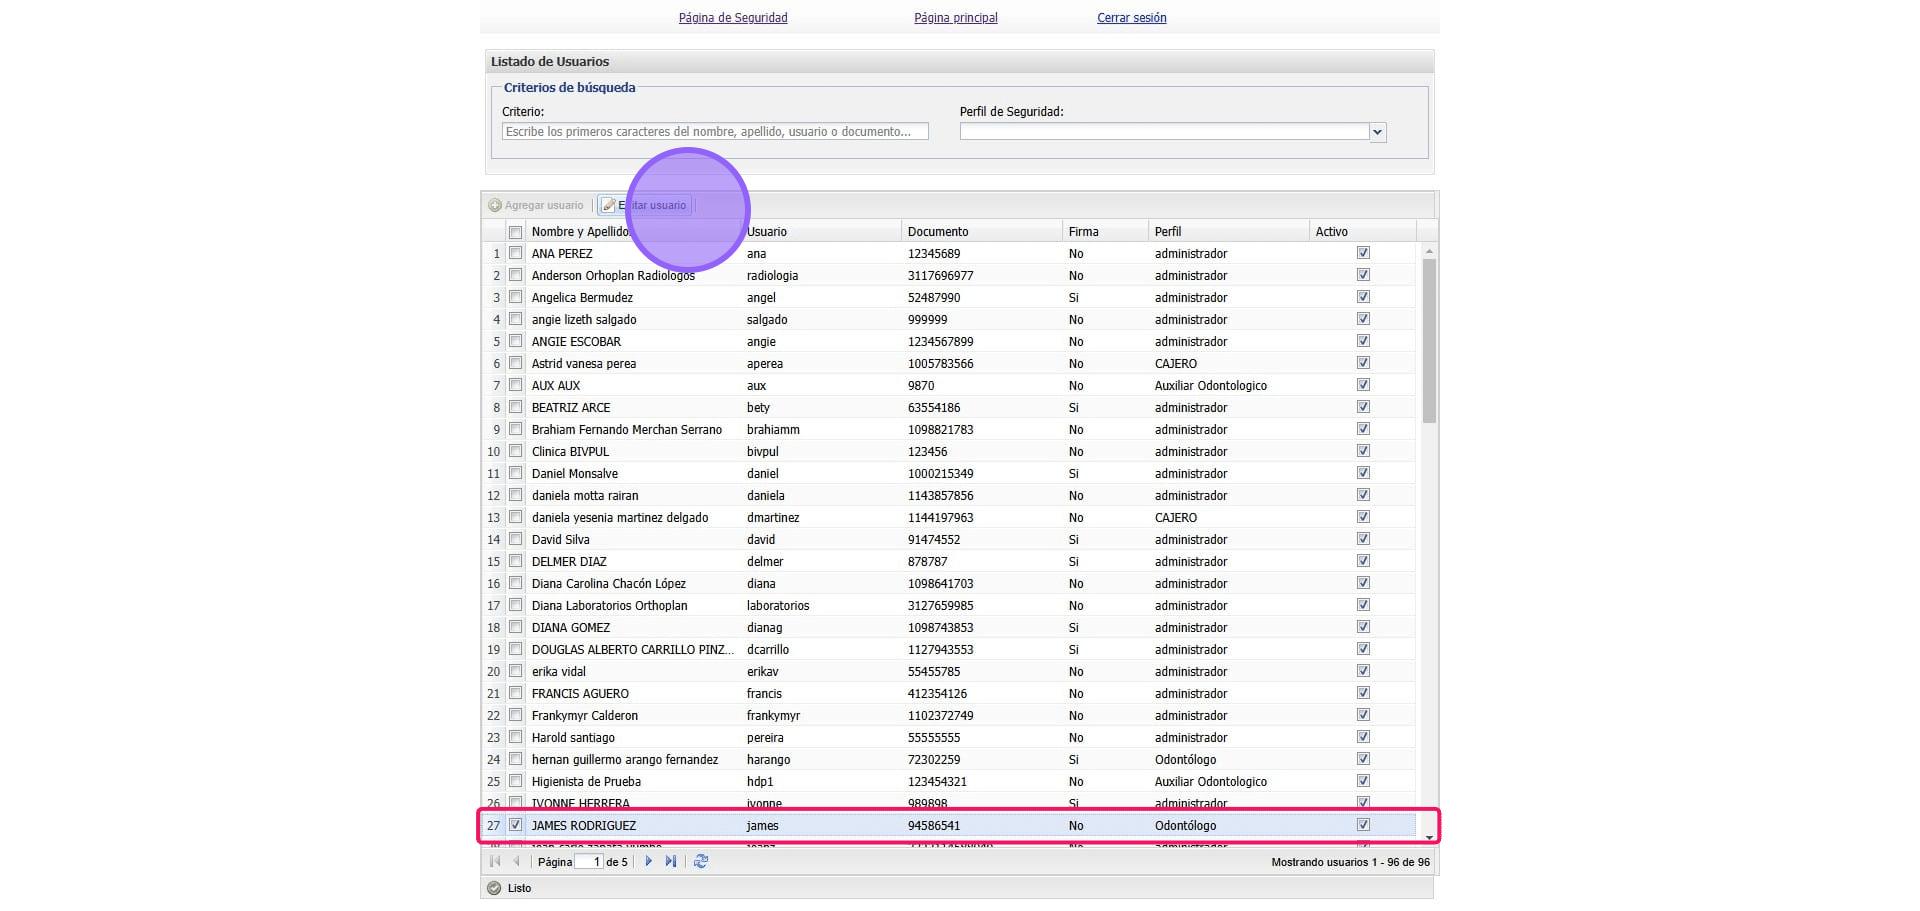Open the Página de Seguridad link
The width and height of the screenshot is (1920, 911).
pos(733,18)
